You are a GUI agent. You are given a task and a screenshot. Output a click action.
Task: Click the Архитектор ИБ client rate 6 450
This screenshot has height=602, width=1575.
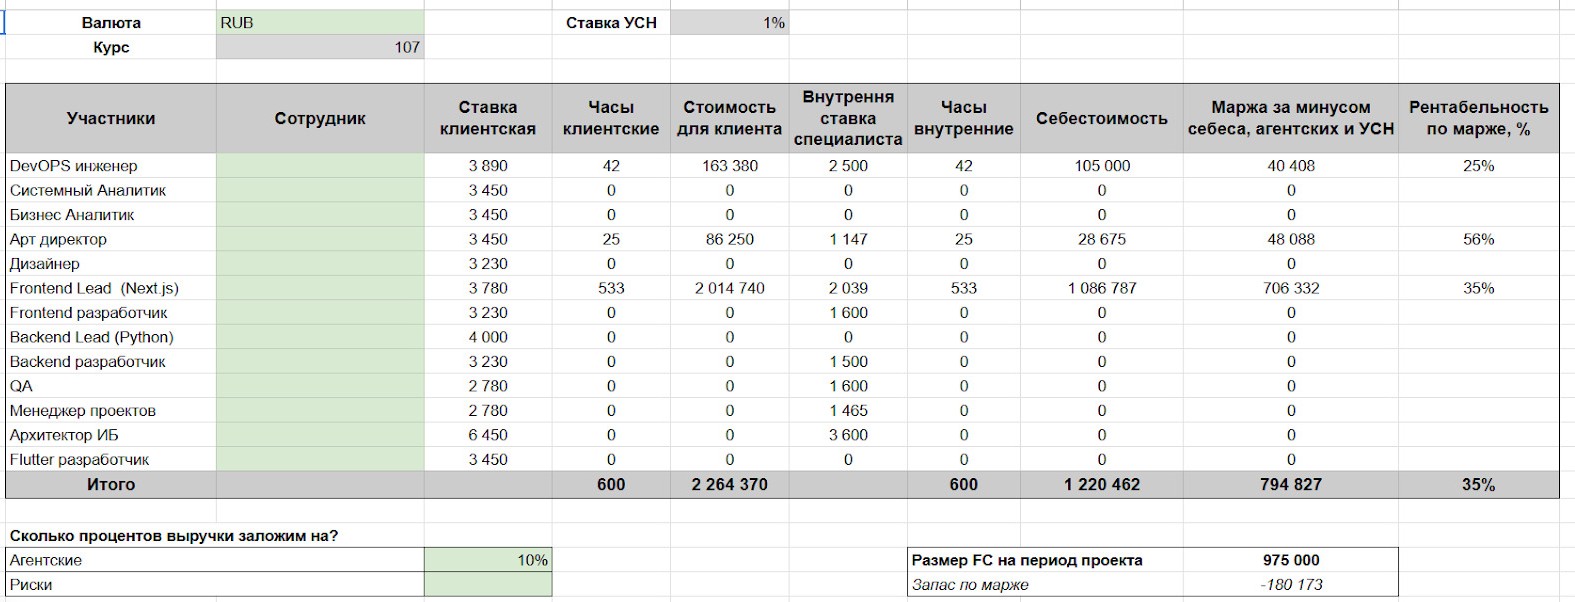coord(487,435)
